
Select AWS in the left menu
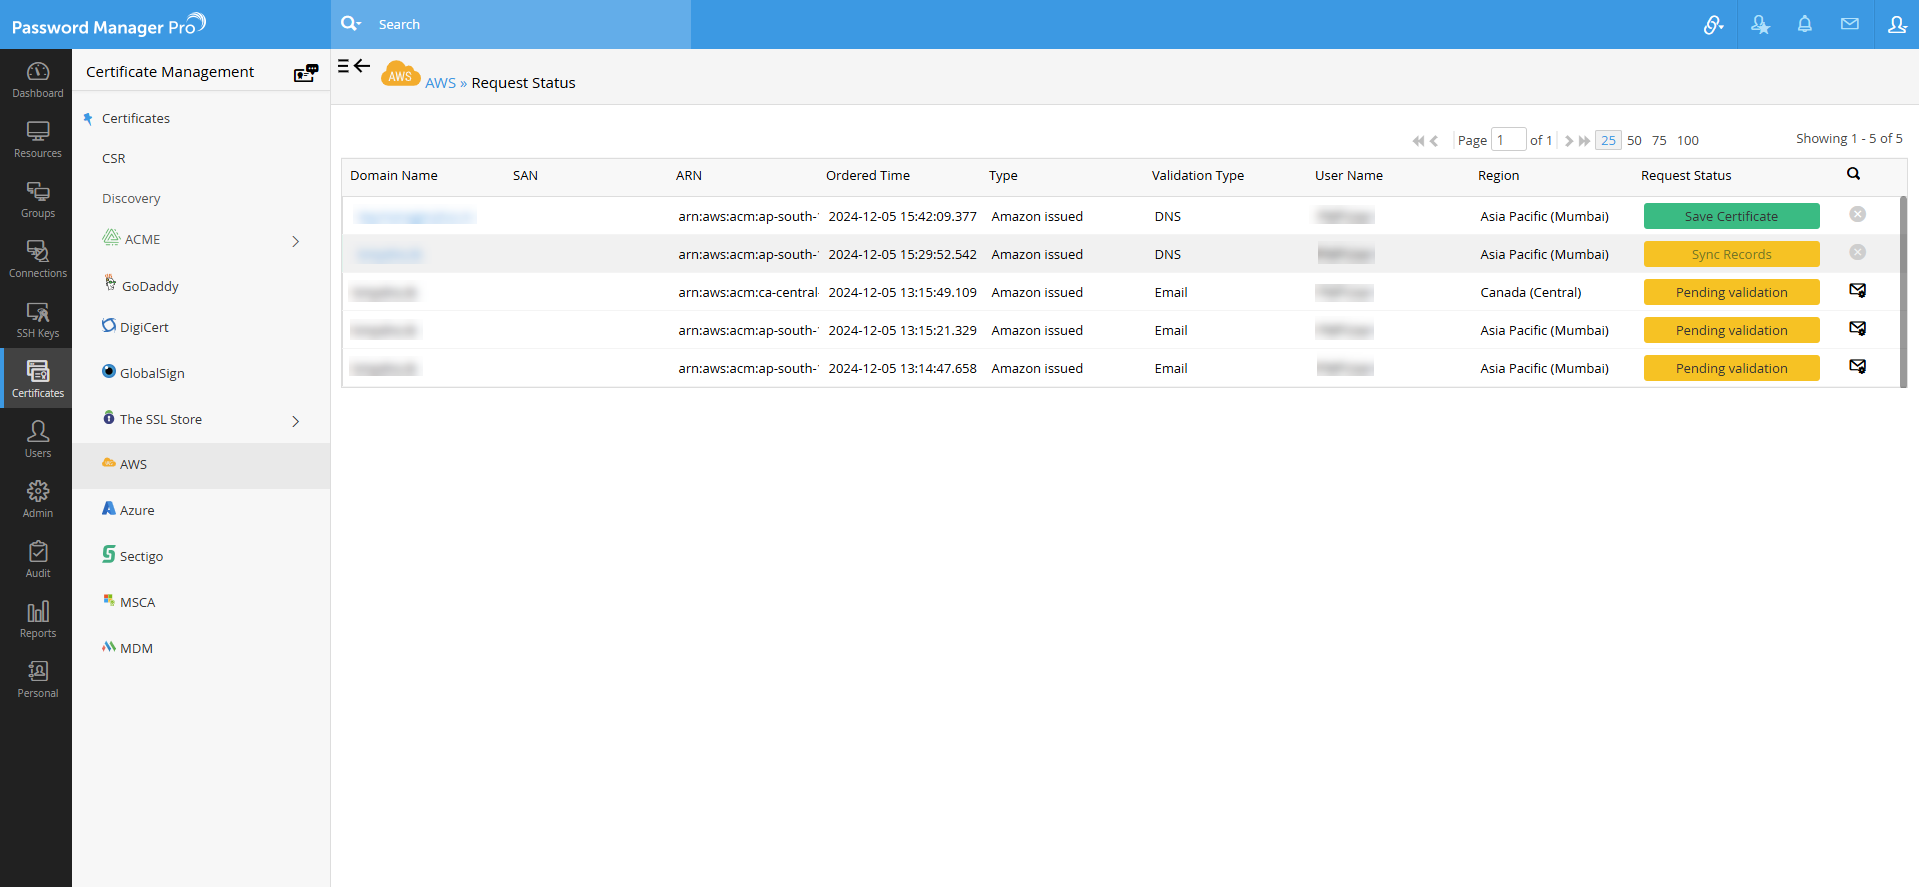pyautogui.click(x=201, y=465)
